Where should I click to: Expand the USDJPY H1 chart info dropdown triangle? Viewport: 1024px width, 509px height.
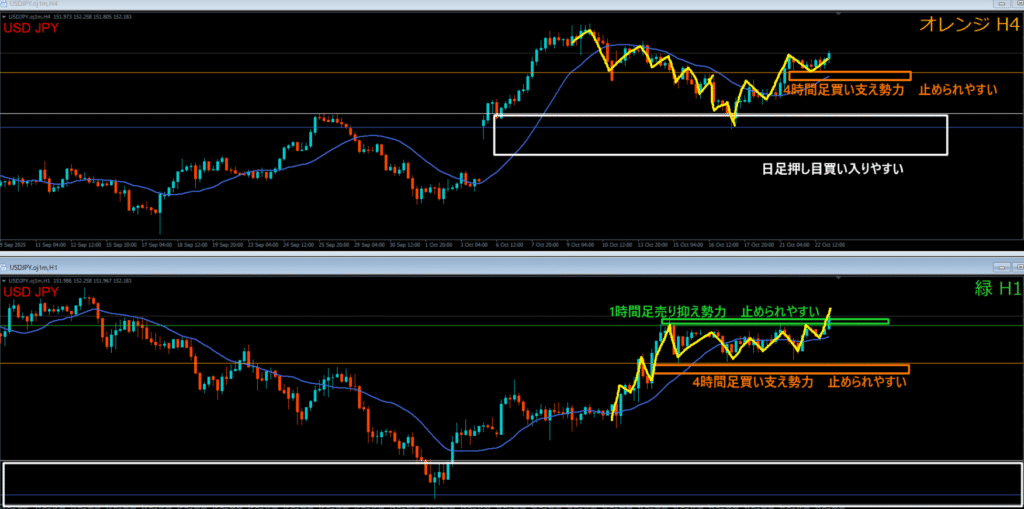tap(4, 281)
